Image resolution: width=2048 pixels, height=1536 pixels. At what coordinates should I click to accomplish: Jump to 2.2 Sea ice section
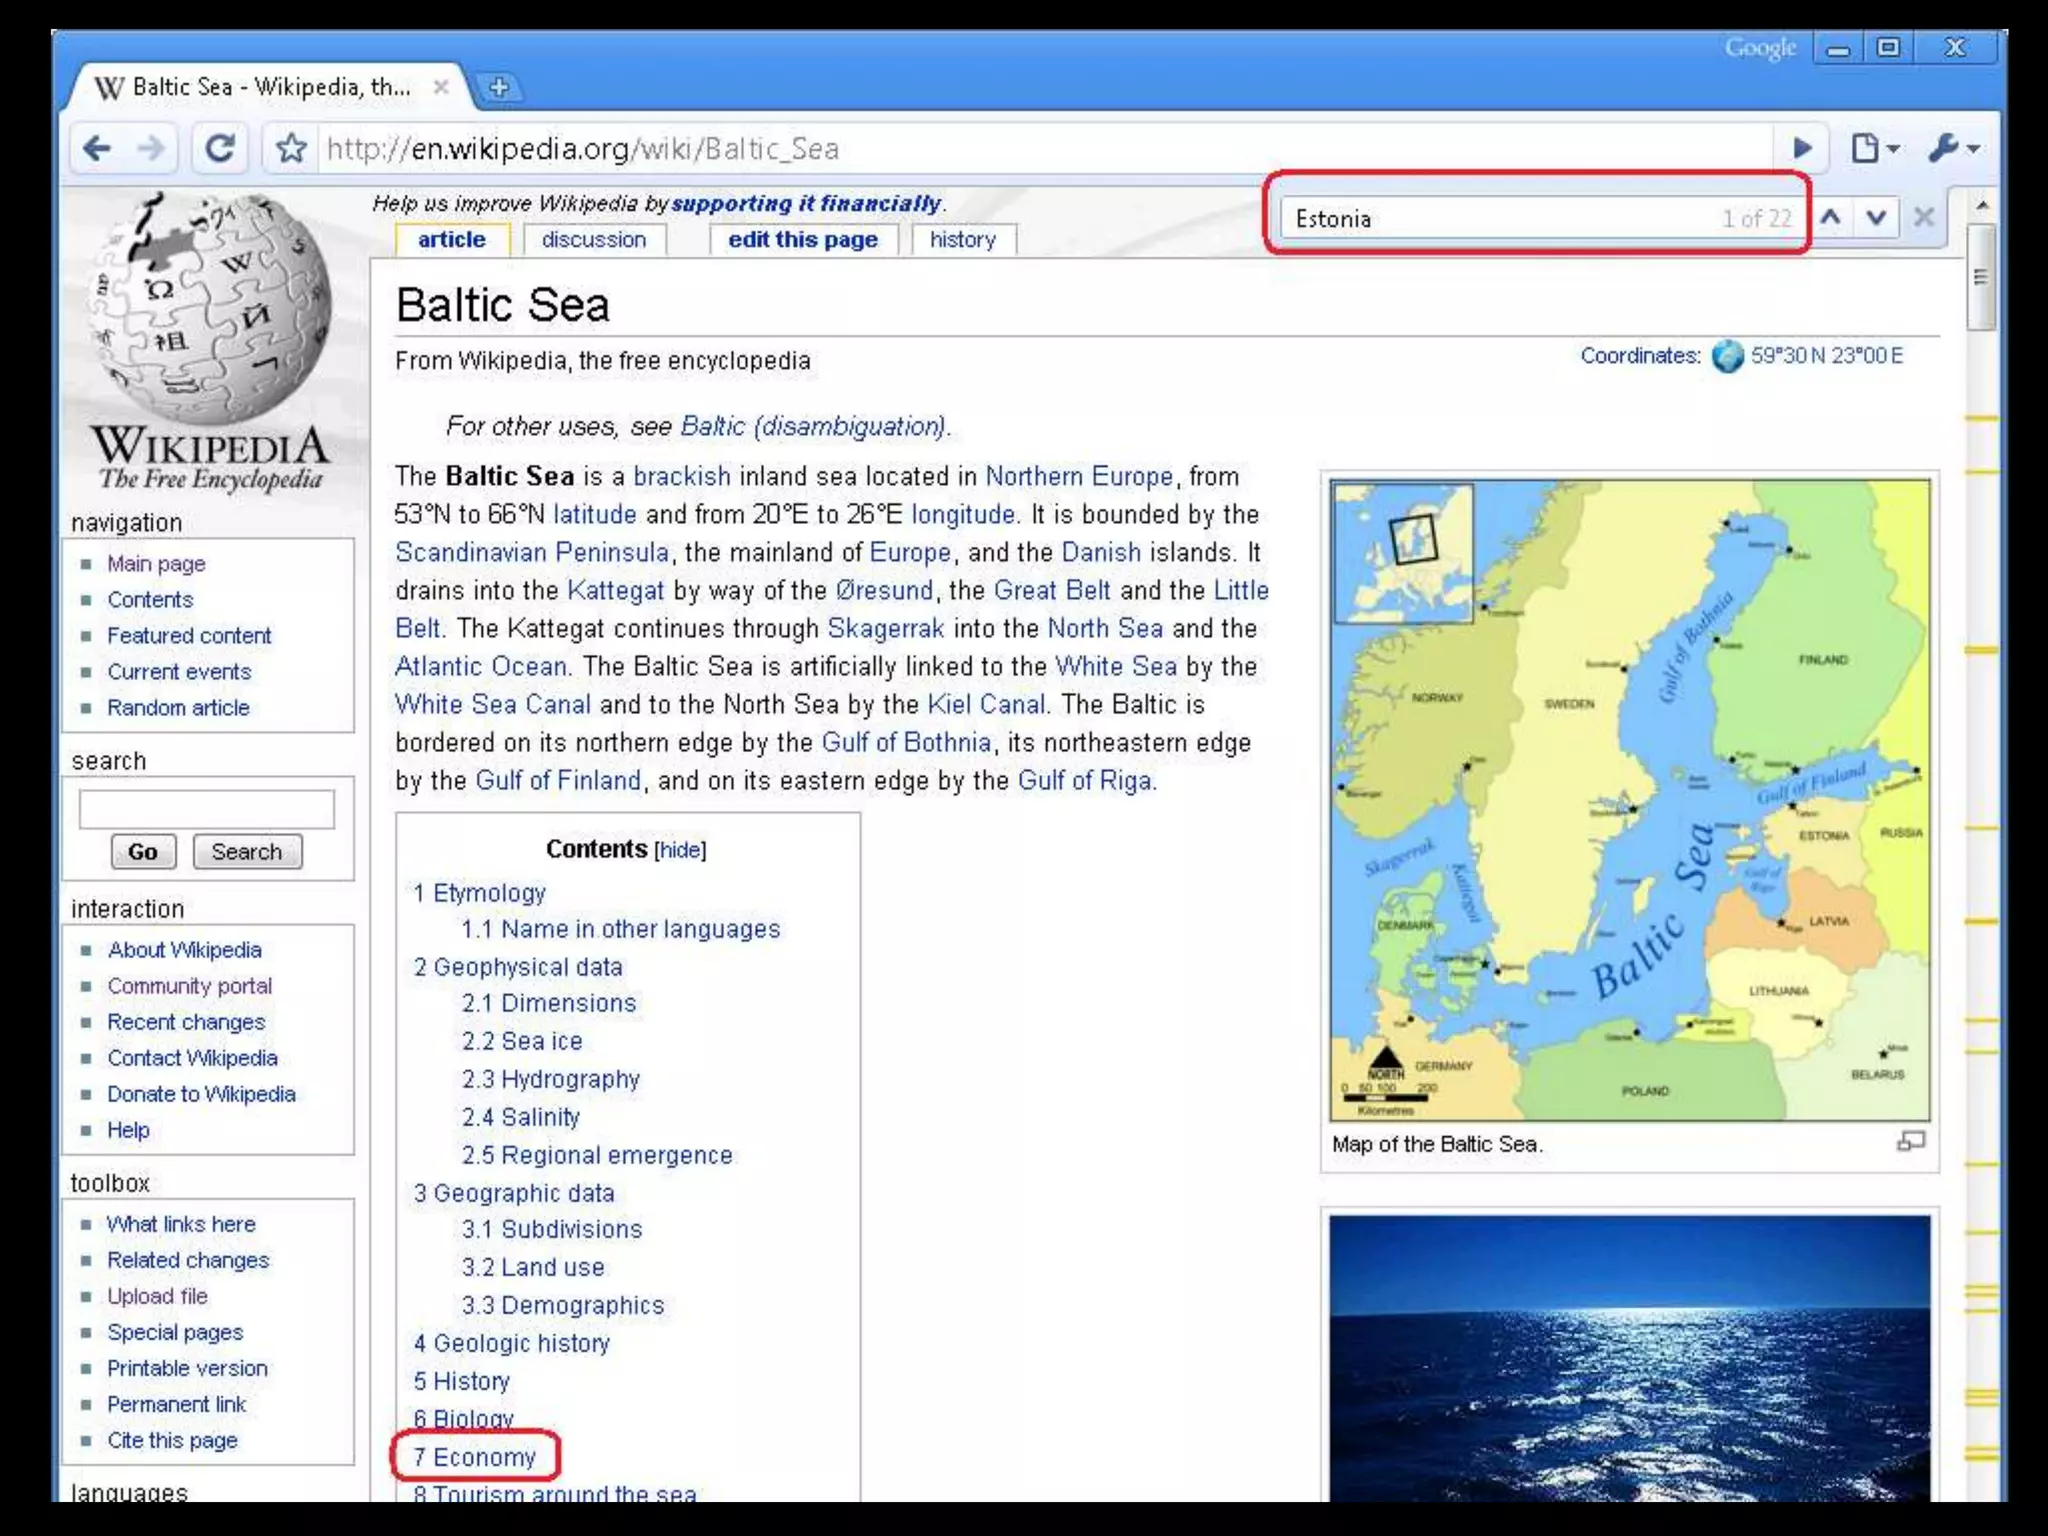(522, 1041)
